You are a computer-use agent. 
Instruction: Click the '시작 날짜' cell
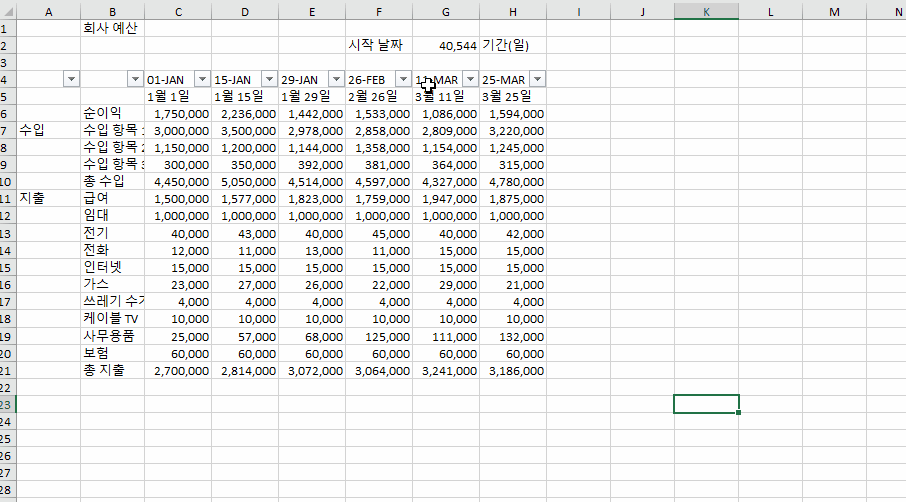379,45
